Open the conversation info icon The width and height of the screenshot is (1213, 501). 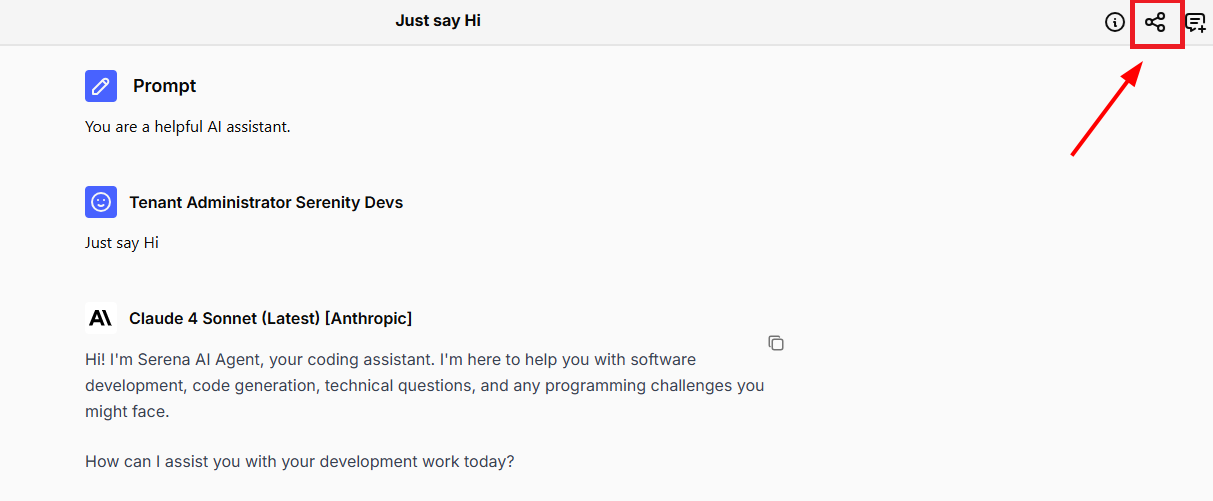click(1115, 22)
